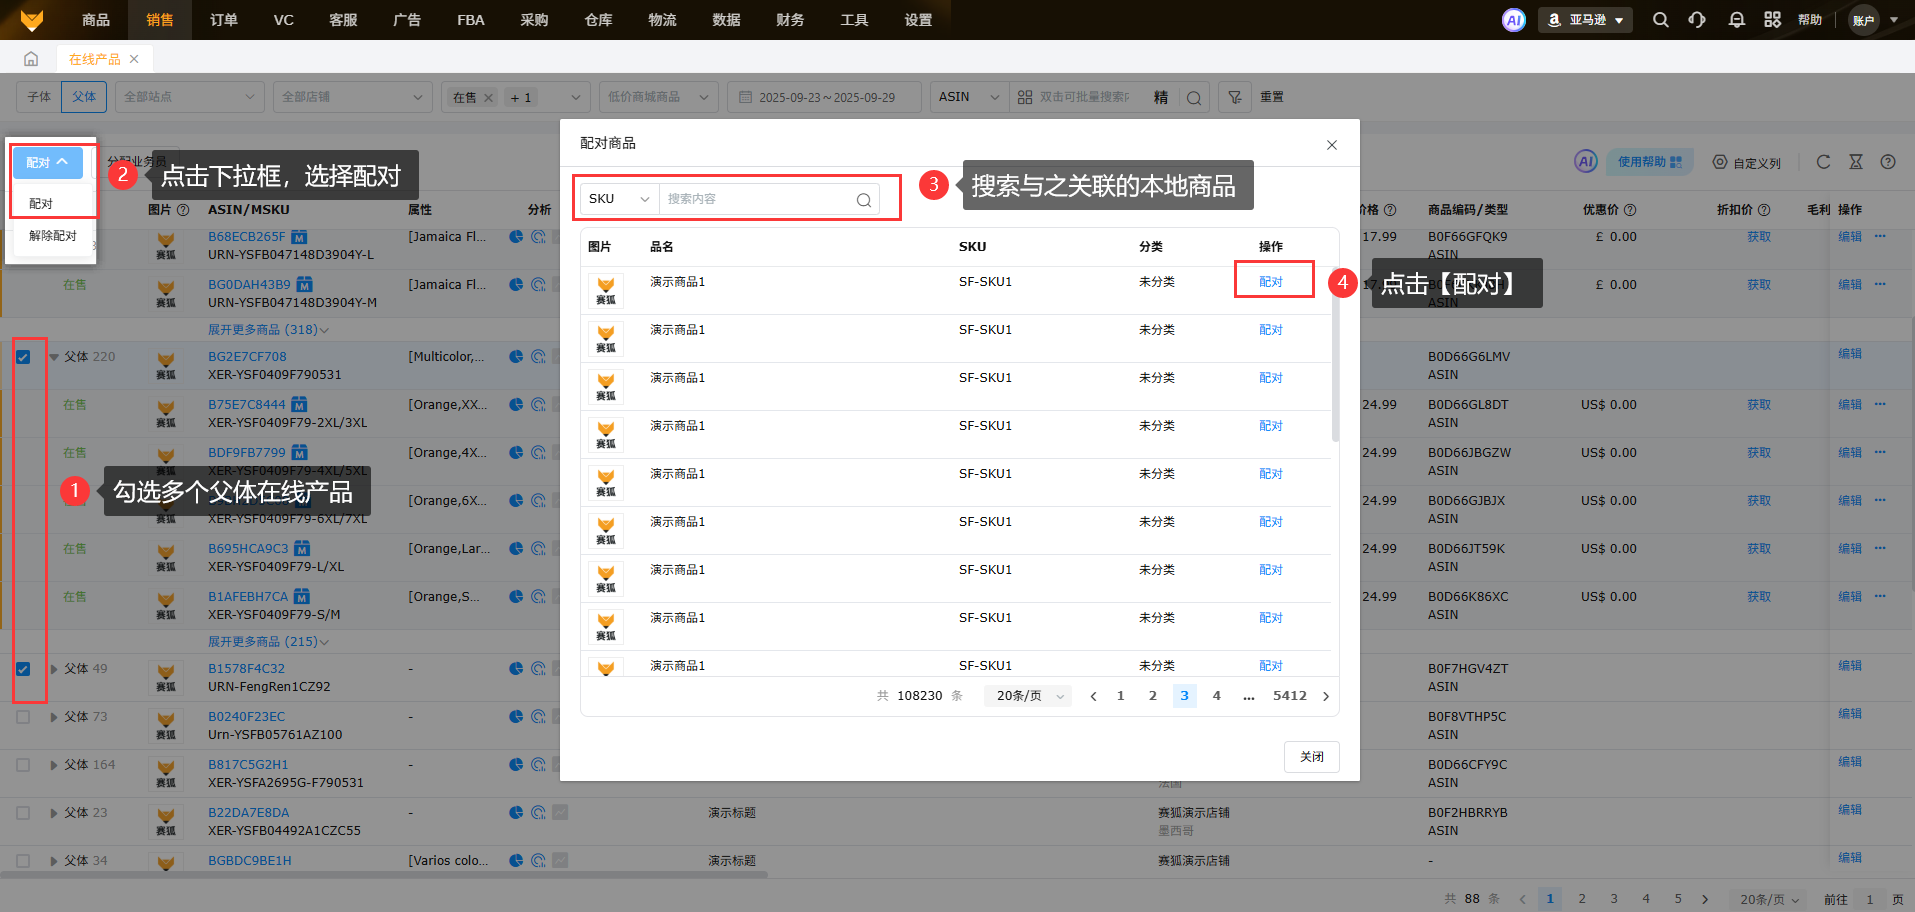Click the home icon beside the 在线产品 tab

(x=31, y=59)
